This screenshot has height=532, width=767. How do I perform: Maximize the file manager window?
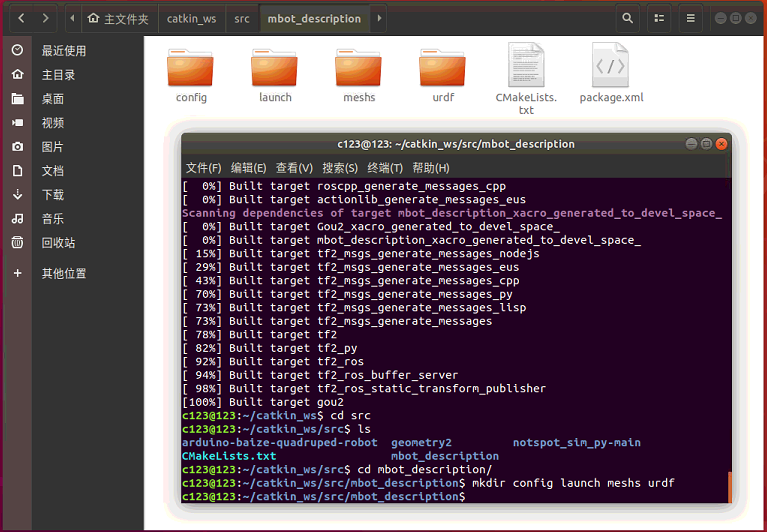point(736,18)
